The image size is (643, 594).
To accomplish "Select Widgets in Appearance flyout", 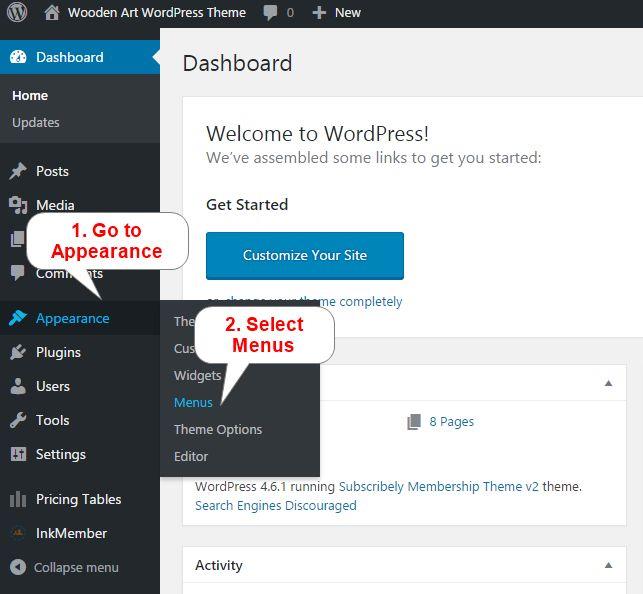I will 198,376.
